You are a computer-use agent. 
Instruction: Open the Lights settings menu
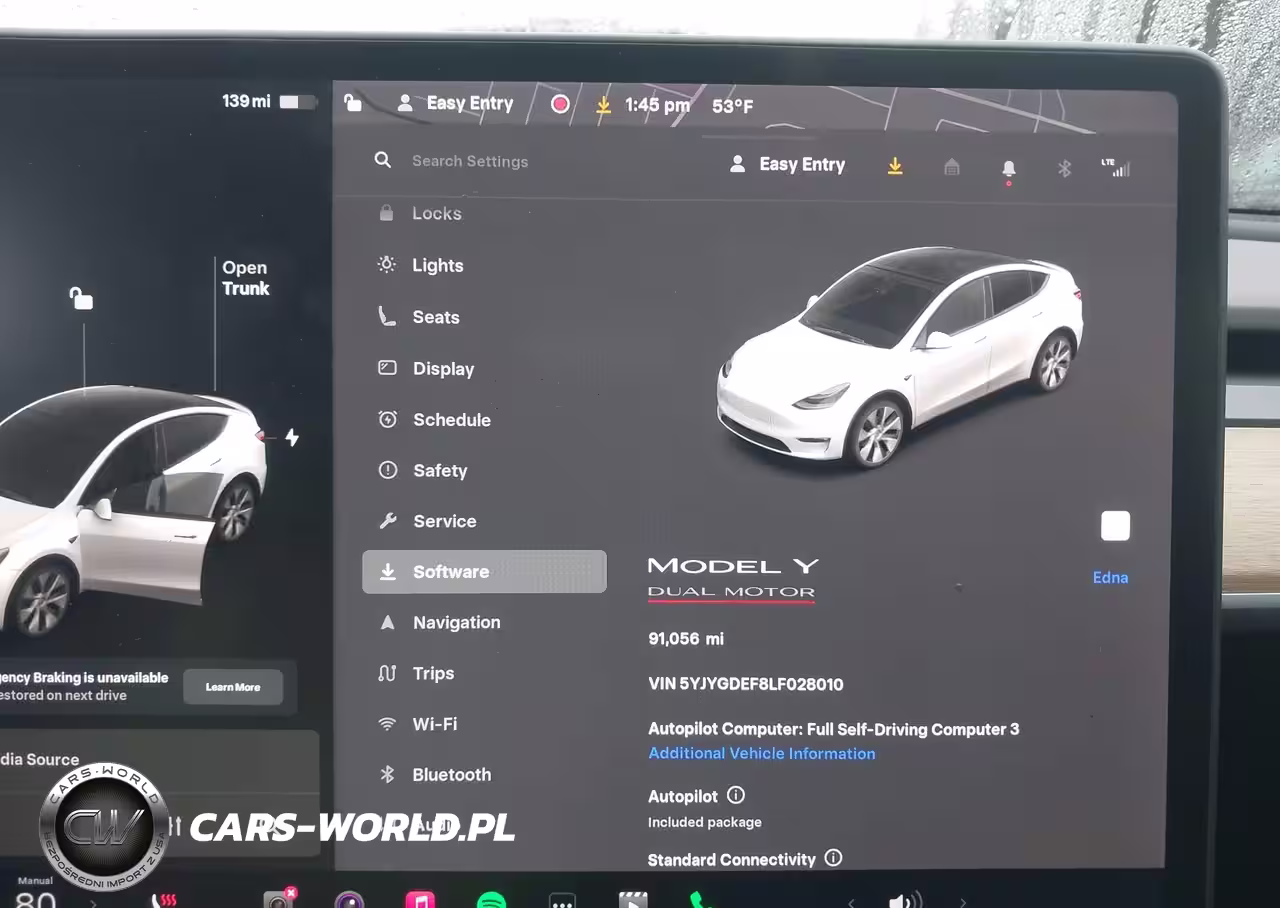[x=437, y=265]
